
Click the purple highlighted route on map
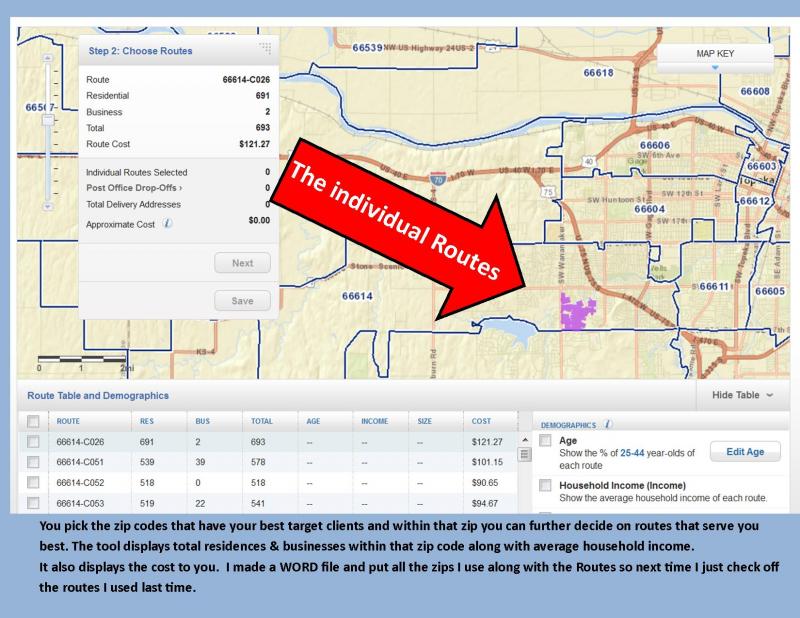pos(578,311)
